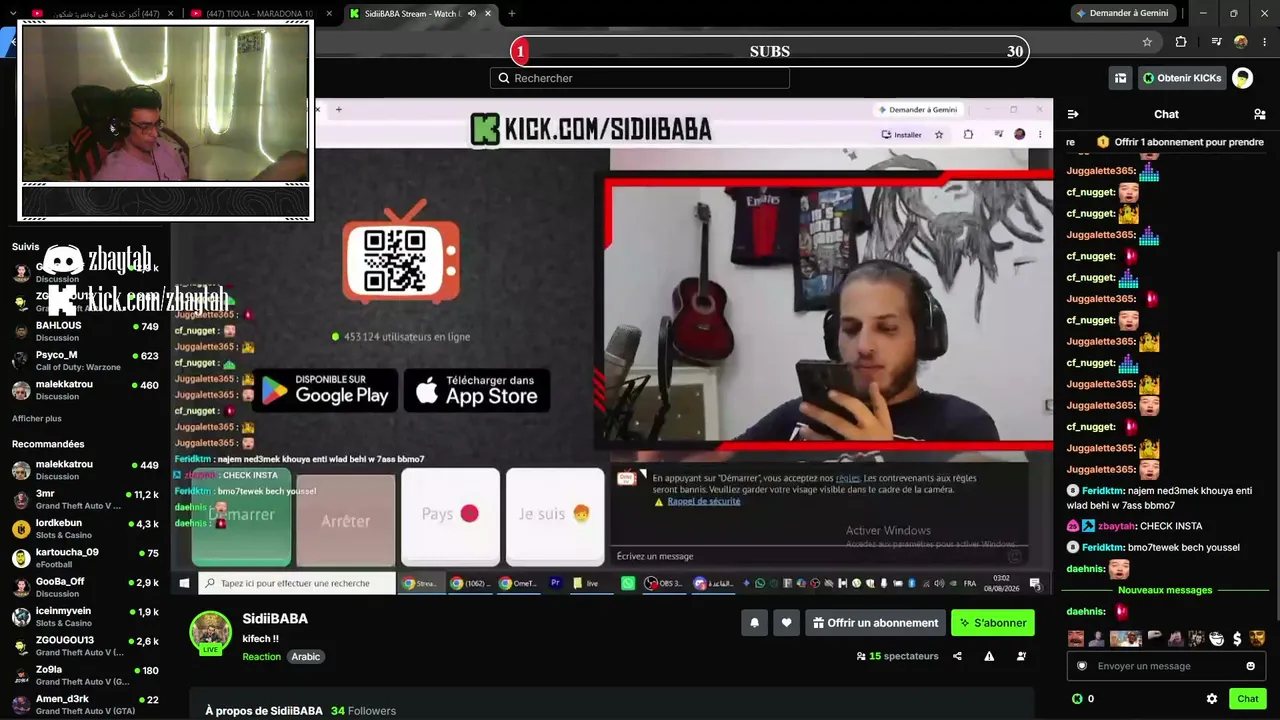1280x720 pixels.
Task: Open the Chrome profile avatar
Action: click(1241, 42)
